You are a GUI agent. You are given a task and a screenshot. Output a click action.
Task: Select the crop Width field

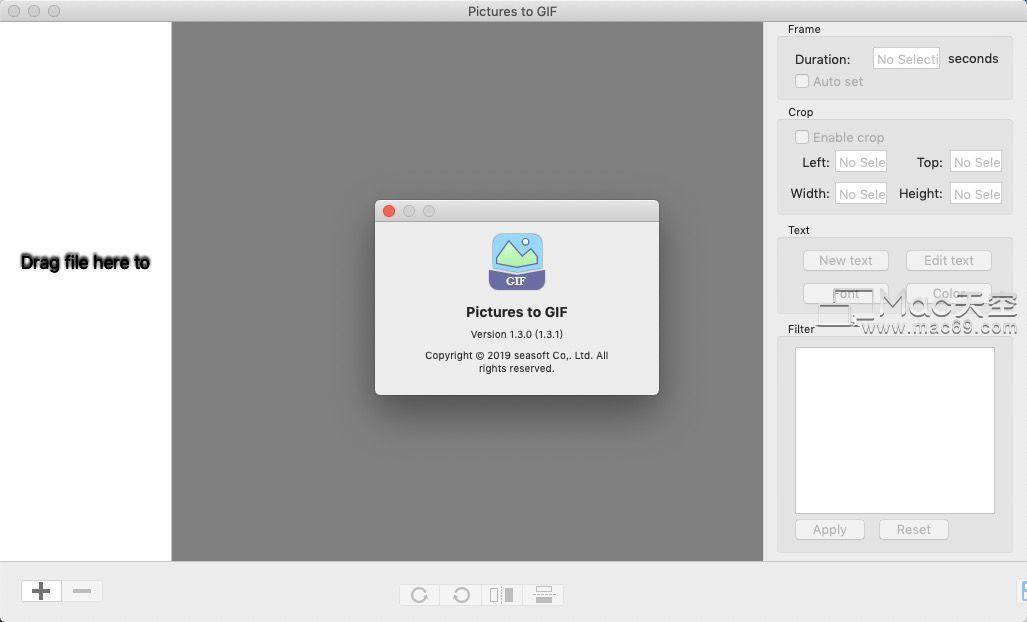861,194
